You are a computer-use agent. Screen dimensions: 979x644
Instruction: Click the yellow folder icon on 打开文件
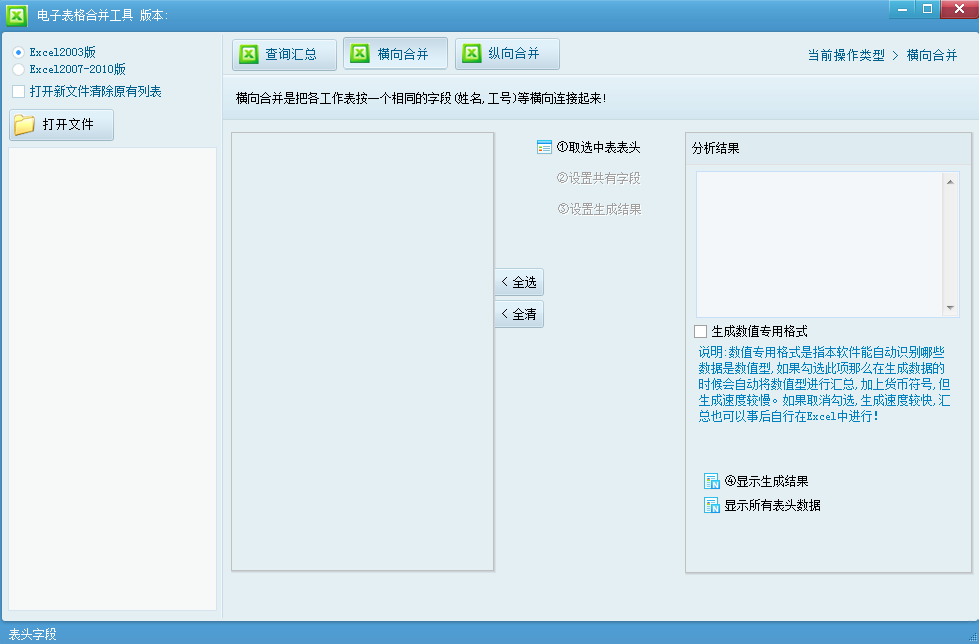pyautogui.click(x=25, y=125)
